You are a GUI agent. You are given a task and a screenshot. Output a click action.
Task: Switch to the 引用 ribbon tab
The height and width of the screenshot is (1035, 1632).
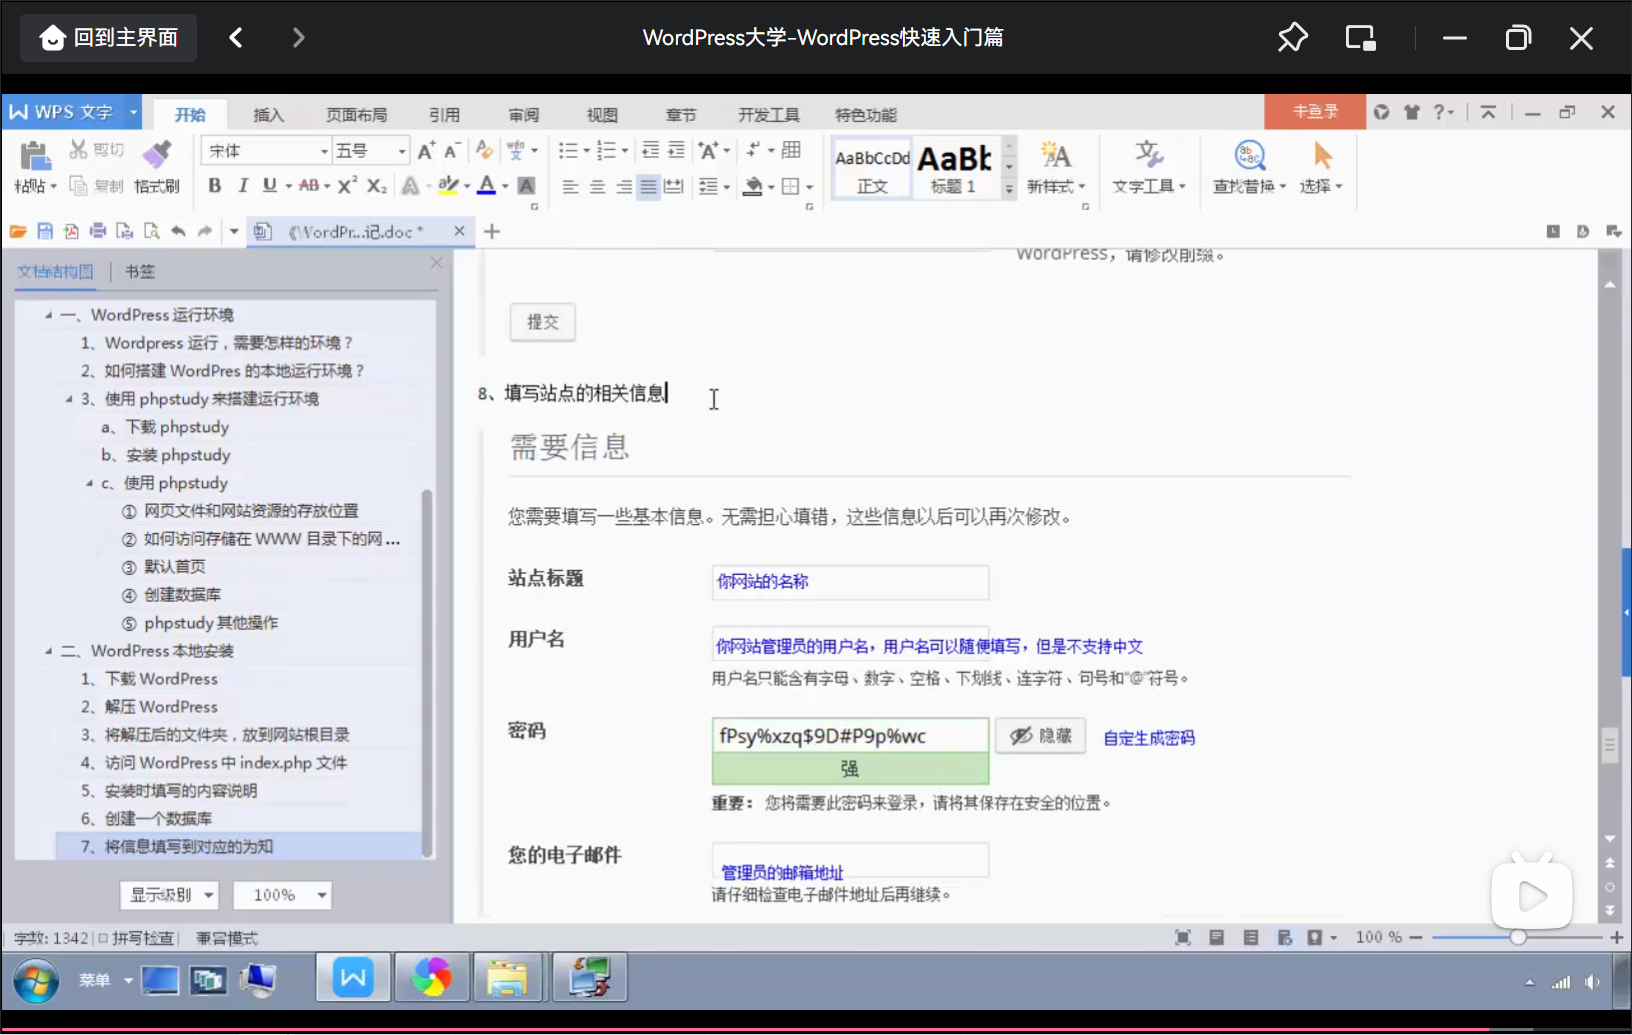click(444, 114)
